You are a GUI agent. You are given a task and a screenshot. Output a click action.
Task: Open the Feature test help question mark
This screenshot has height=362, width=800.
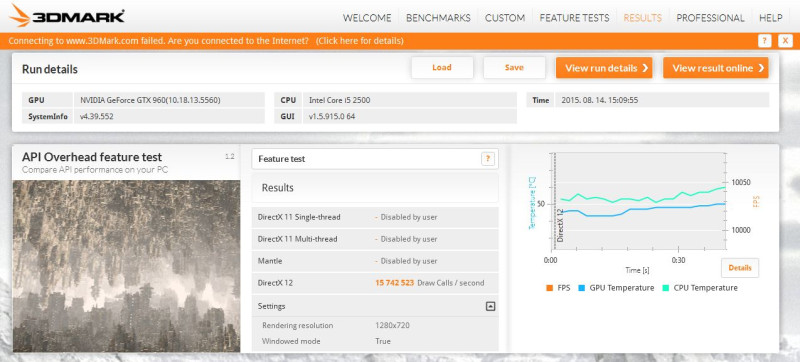(x=488, y=159)
